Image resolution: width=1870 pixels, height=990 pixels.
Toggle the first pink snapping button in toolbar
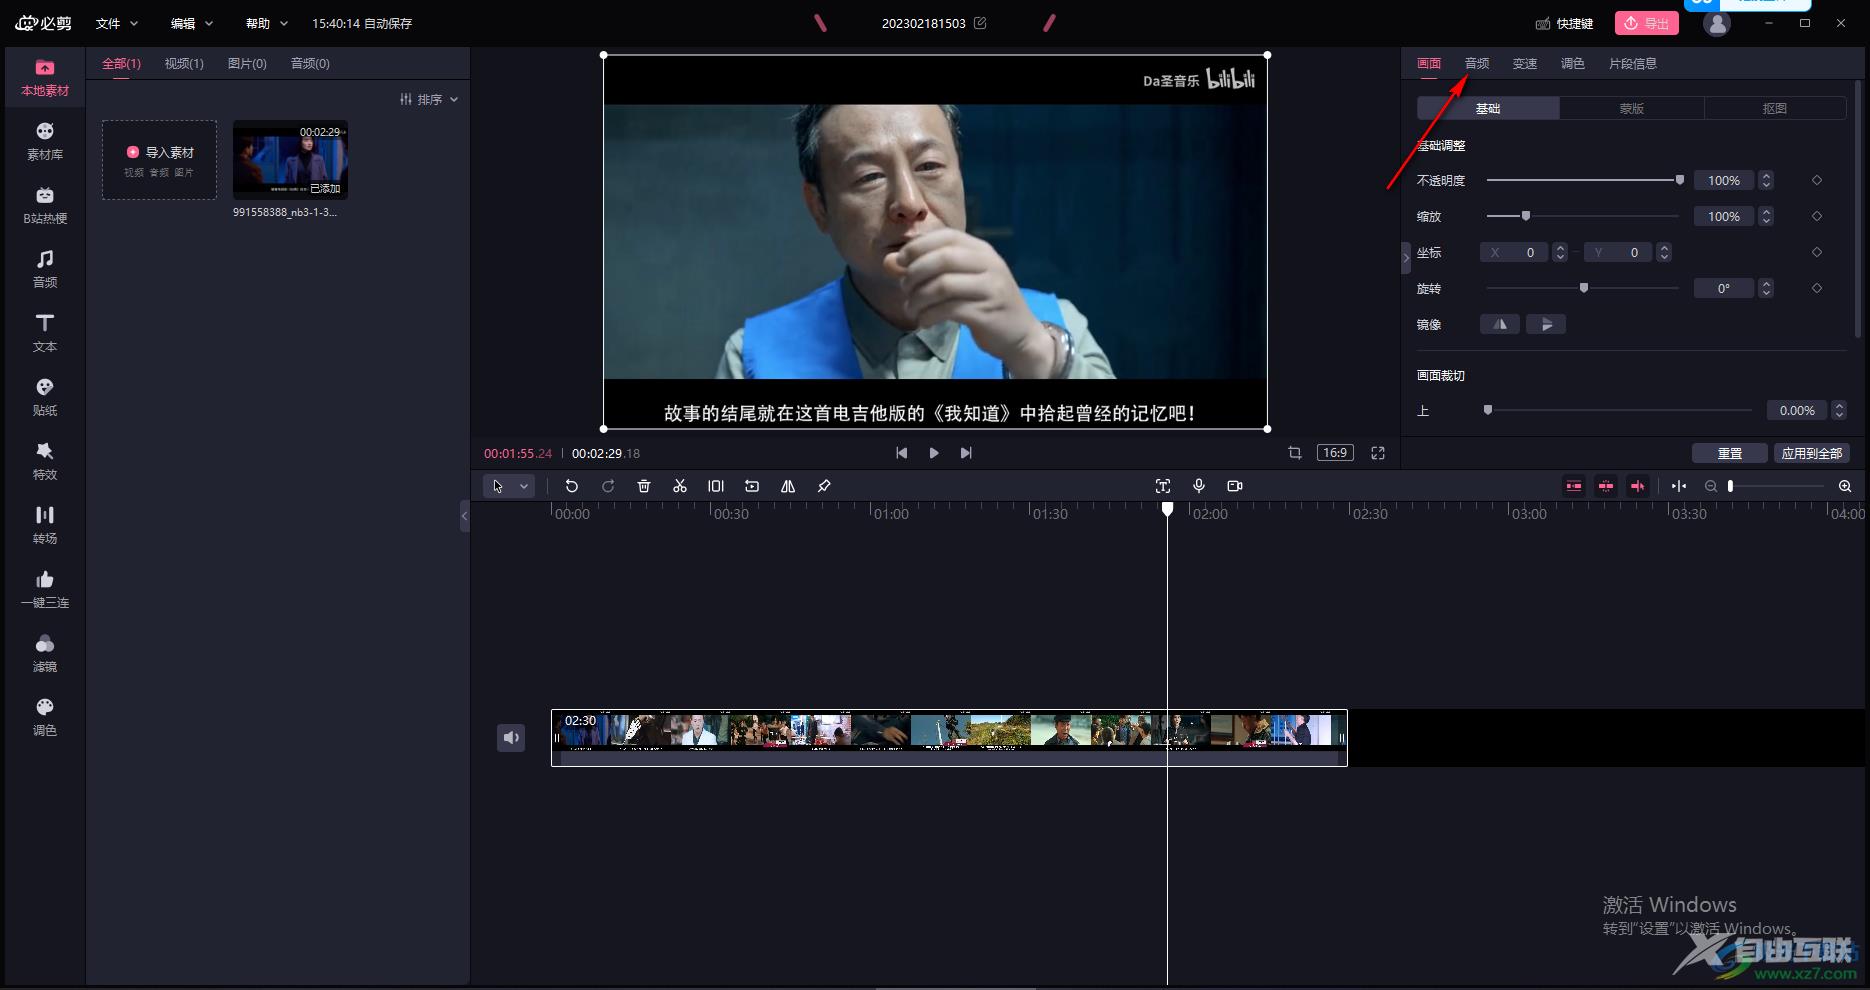coord(1574,486)
